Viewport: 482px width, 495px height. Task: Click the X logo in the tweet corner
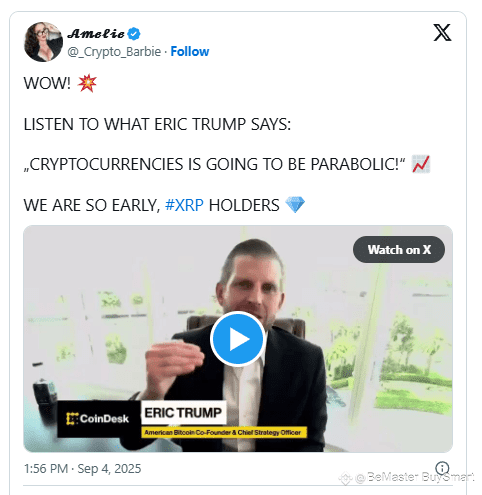[442, 33]
